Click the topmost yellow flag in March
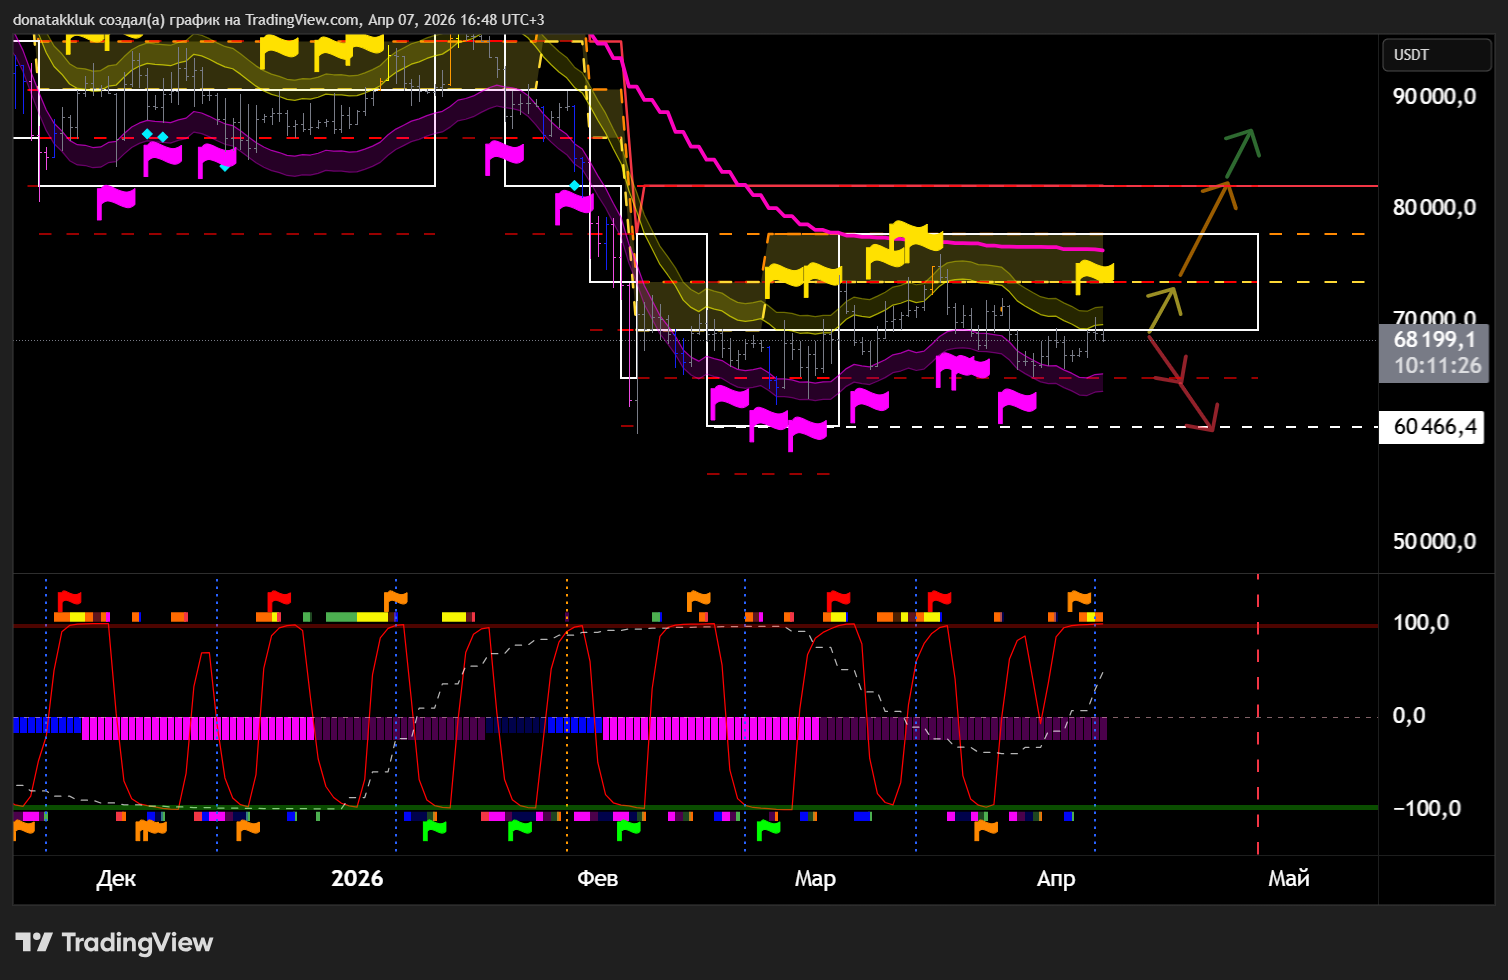The image size is (1508, 980). (x=916, y=236)
